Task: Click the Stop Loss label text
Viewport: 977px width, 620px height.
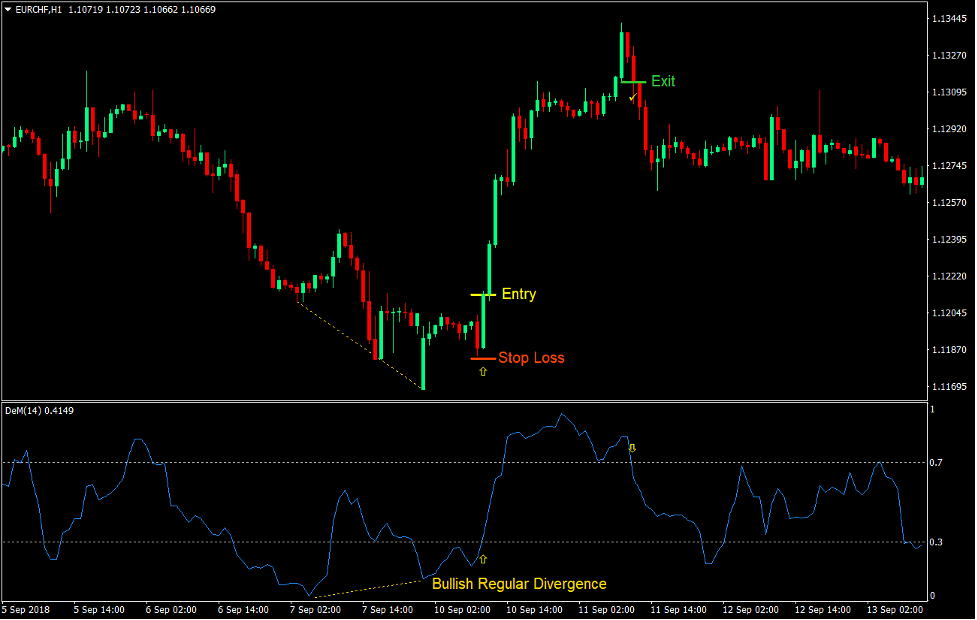Action: 531,356
